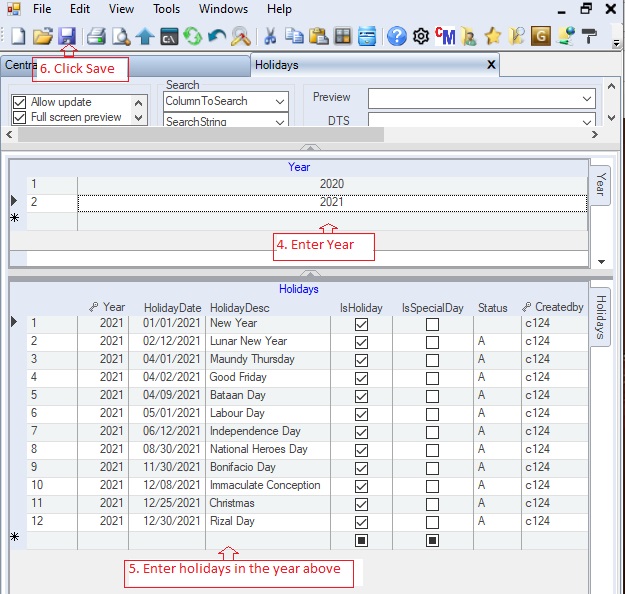Collapse the Year panel with the lower splitter arrow
The image size is (625, 594).
click(310, 273)
